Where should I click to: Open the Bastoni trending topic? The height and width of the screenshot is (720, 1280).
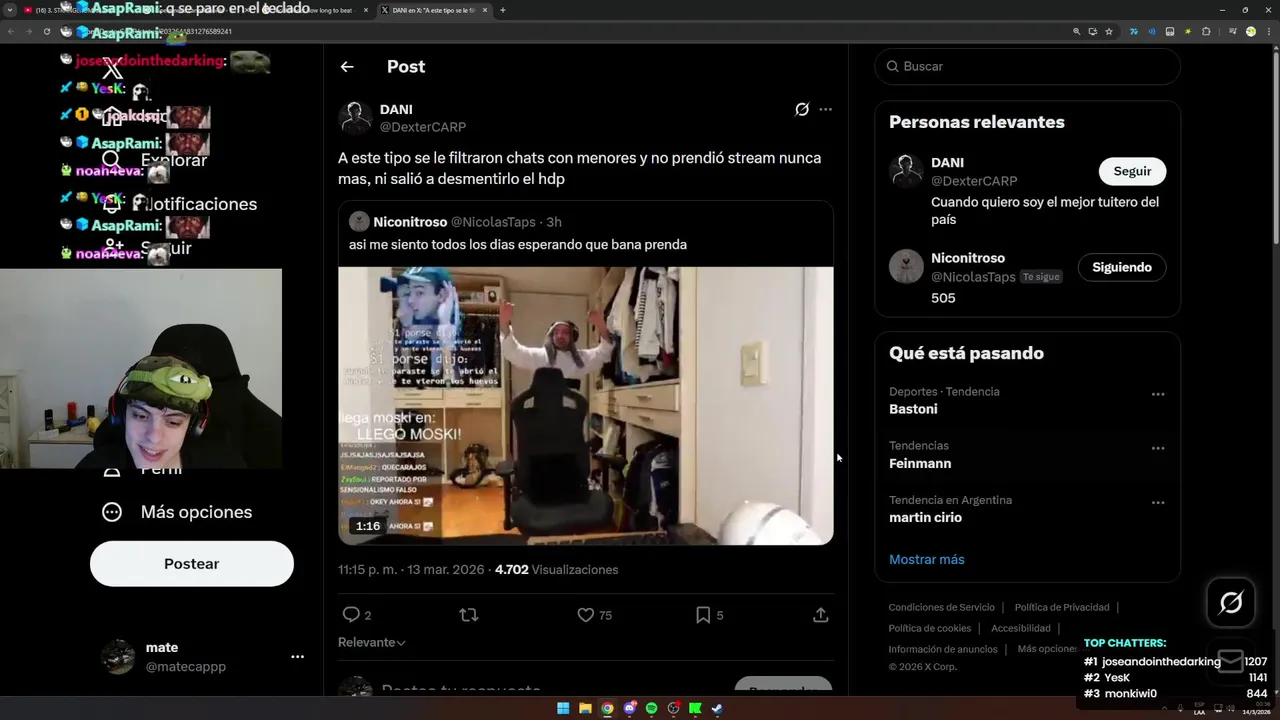[913, 409]
